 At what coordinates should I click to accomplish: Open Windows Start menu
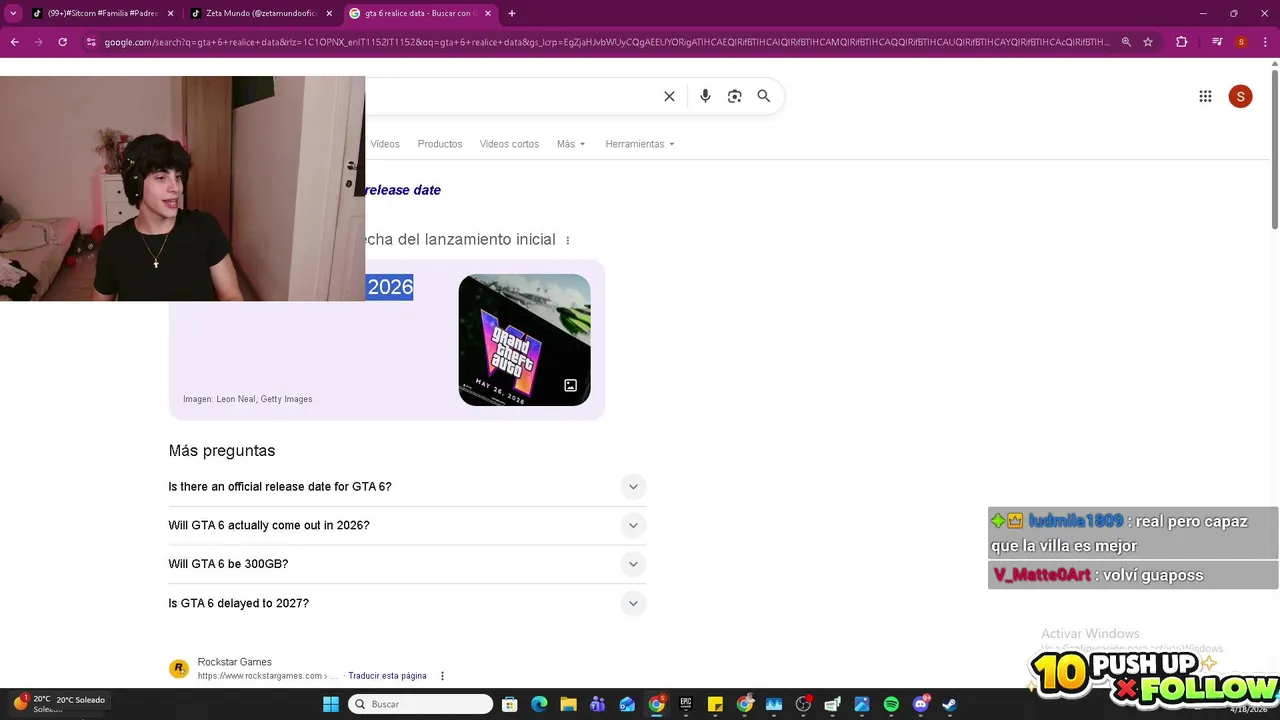(331, 704)
